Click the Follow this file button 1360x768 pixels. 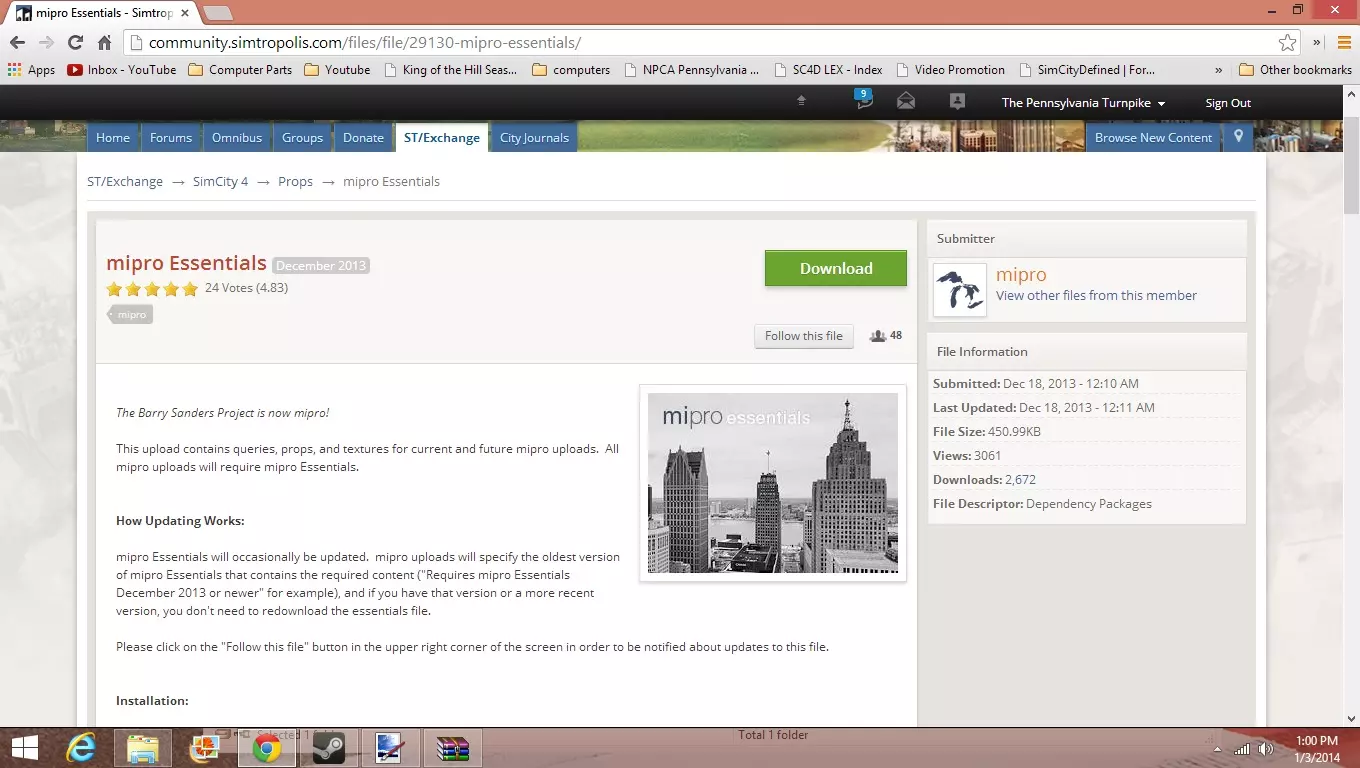coord(804,336)
